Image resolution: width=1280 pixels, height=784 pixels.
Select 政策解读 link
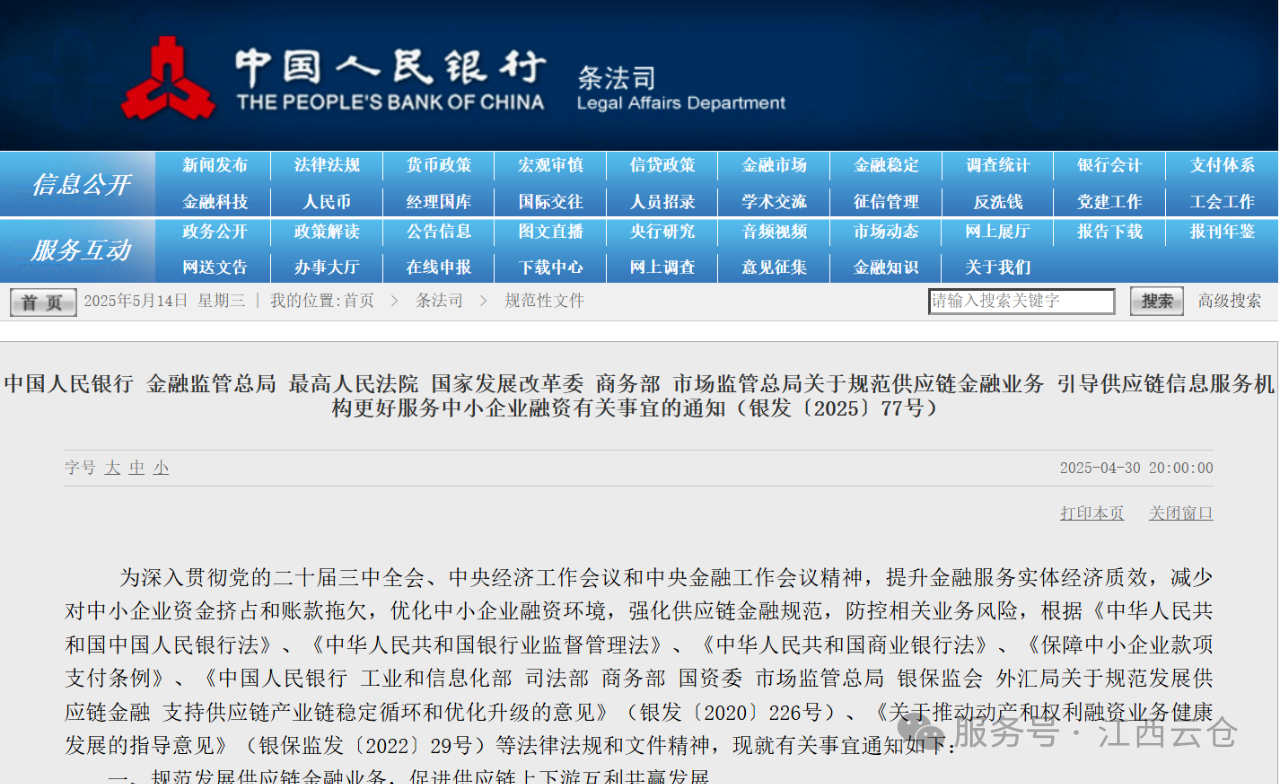327,231
